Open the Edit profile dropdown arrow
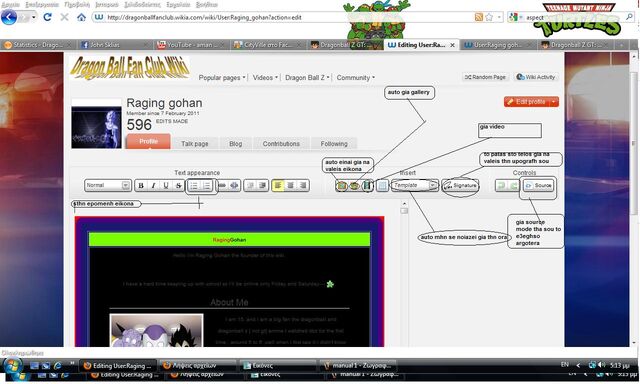The height and width of the screenshot is (384, 640). (x=554, y=102)
